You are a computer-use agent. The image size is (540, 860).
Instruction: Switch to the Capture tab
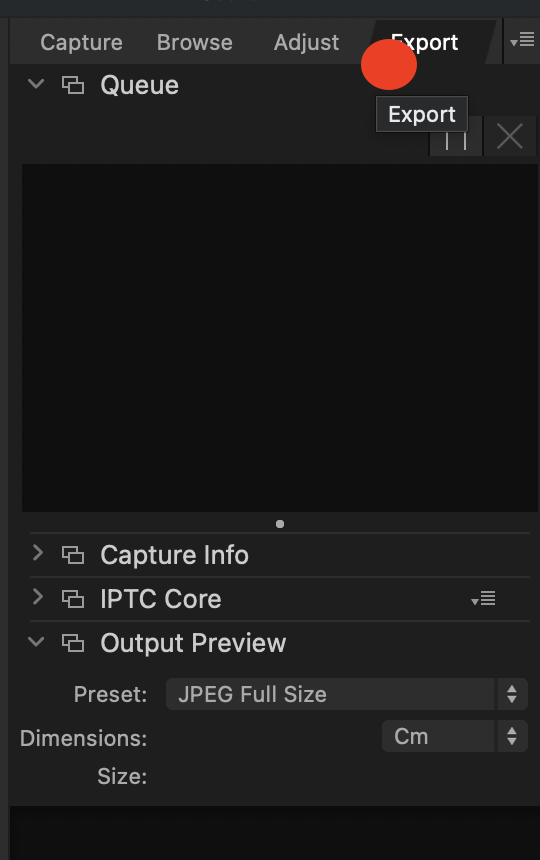click(x=81, y=42)
